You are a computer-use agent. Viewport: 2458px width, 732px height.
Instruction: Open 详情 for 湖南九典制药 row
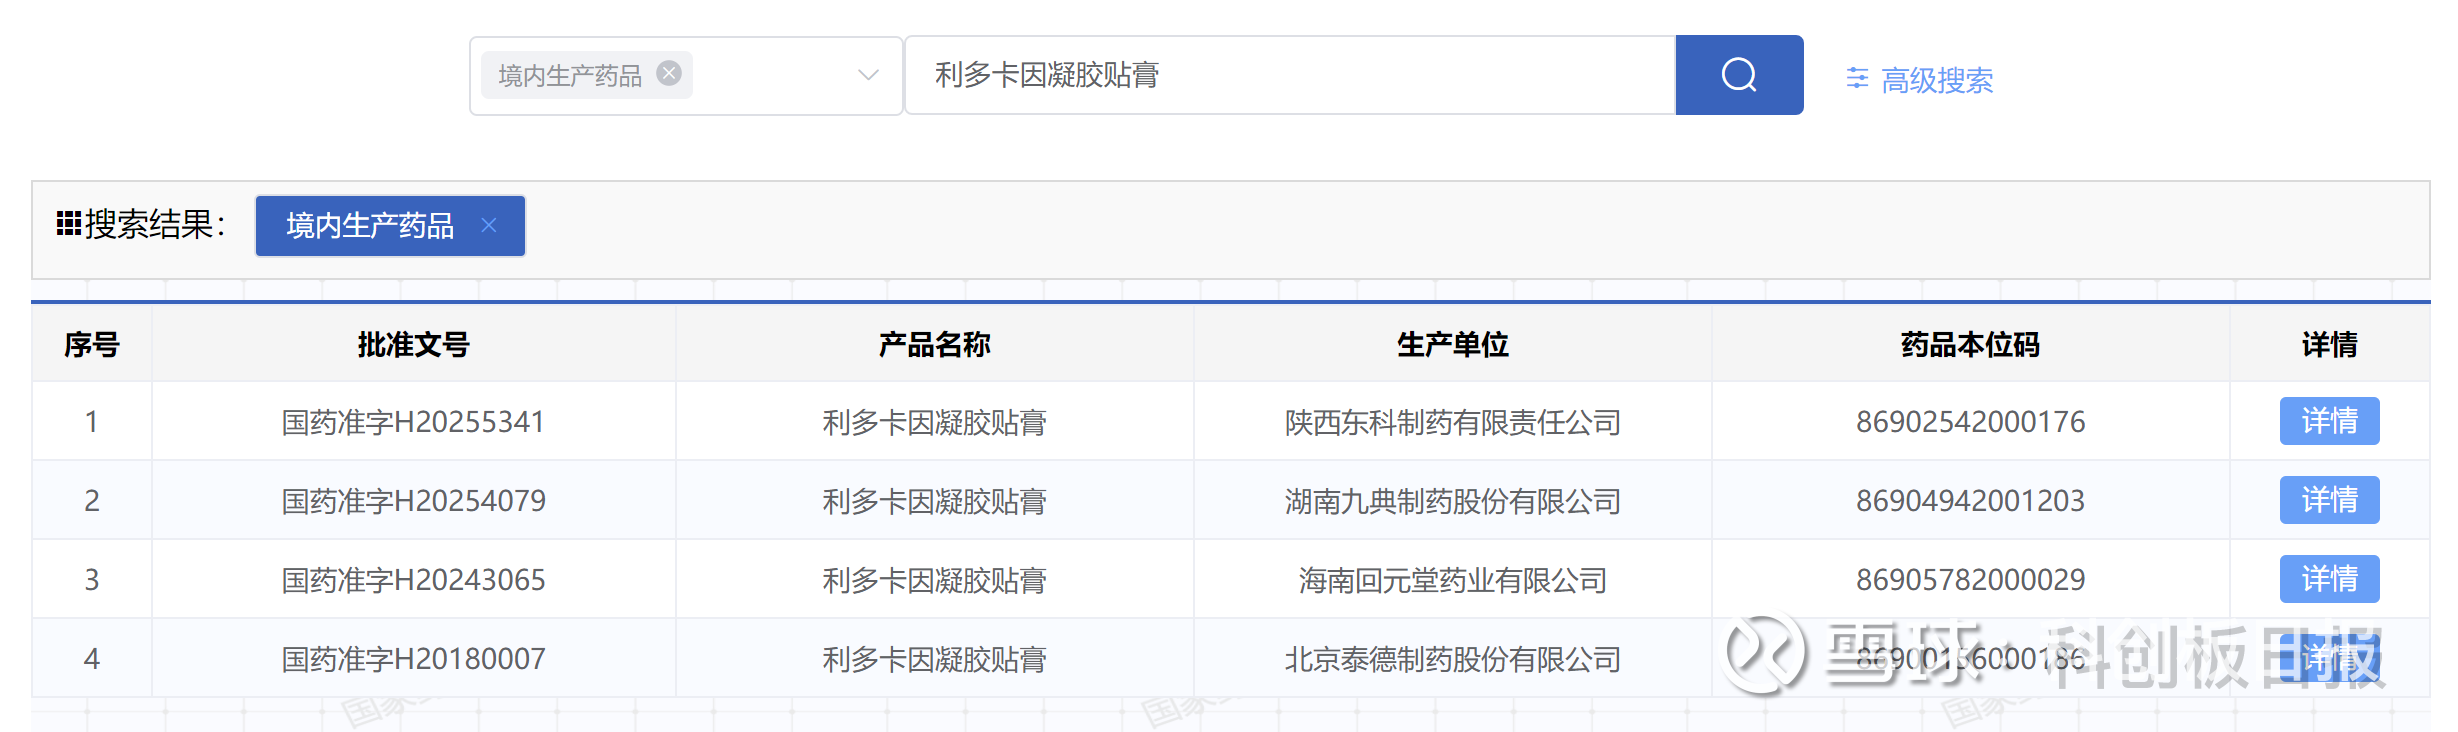tap(2328, 500)
